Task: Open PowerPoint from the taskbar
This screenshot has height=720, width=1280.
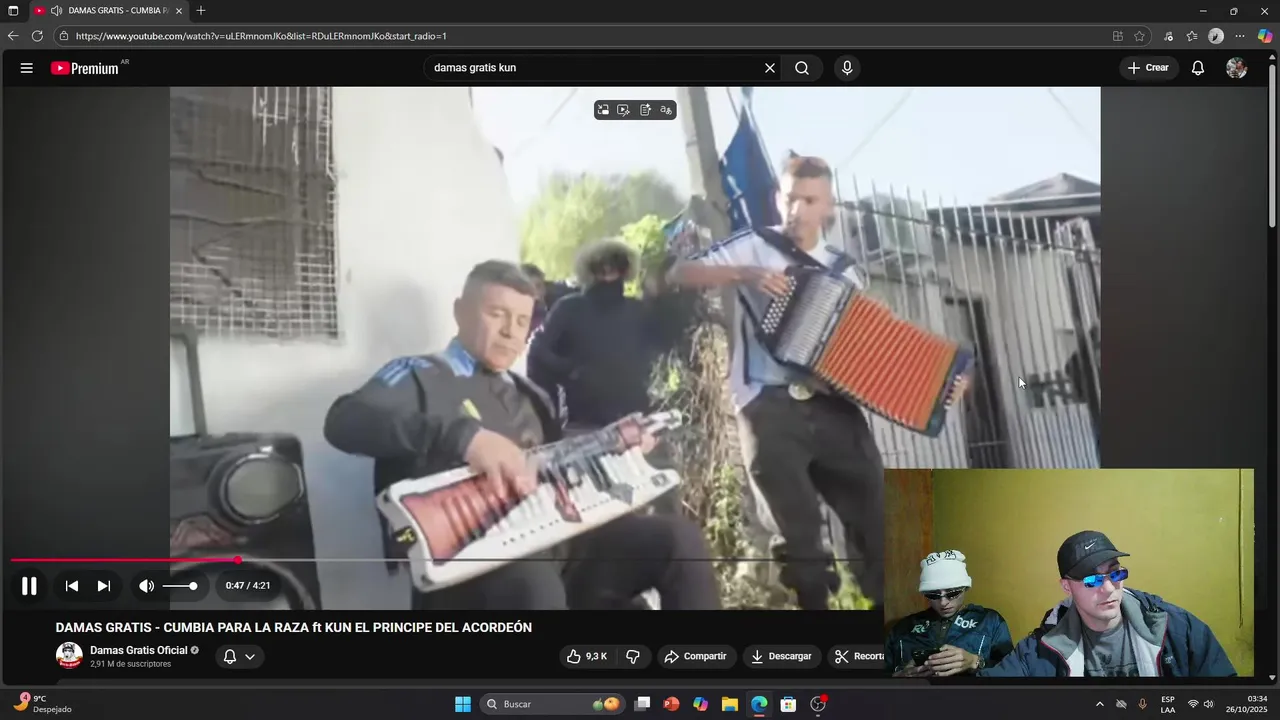Action: click(x=671, y=704)
